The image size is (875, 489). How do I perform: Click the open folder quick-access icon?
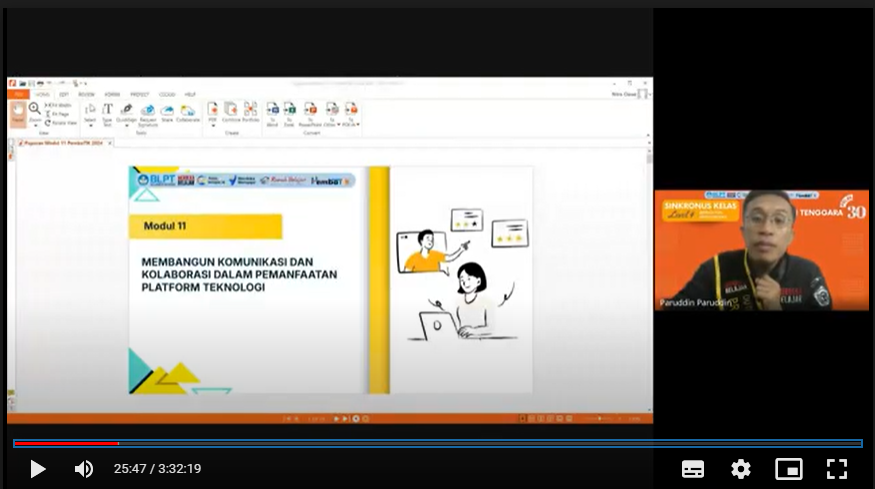tap(22, 84)
